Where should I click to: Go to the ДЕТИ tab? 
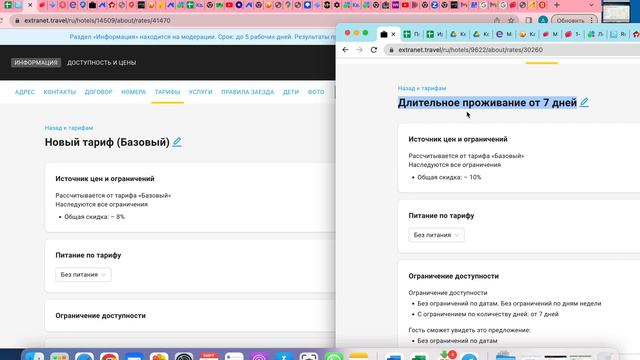291,92
